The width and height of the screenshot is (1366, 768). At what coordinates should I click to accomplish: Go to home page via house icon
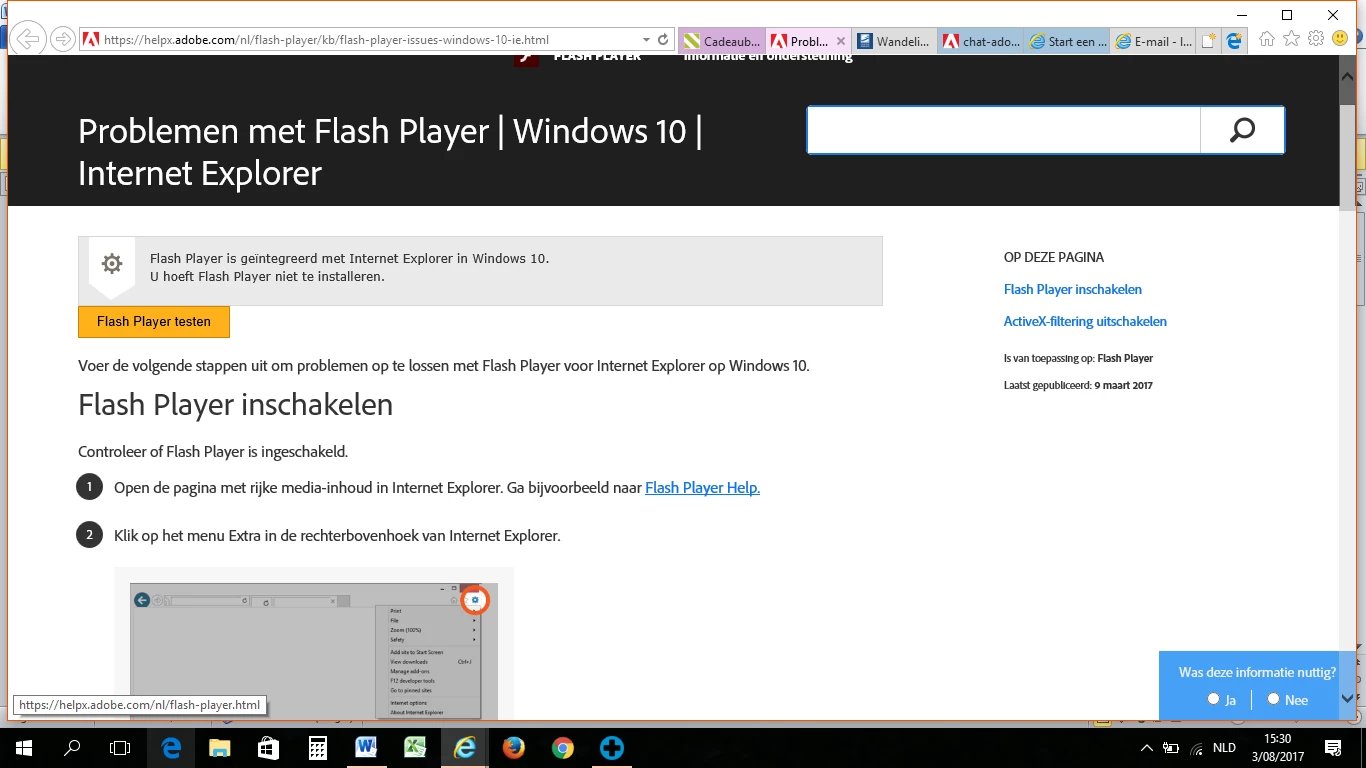tap(1267, 39)
